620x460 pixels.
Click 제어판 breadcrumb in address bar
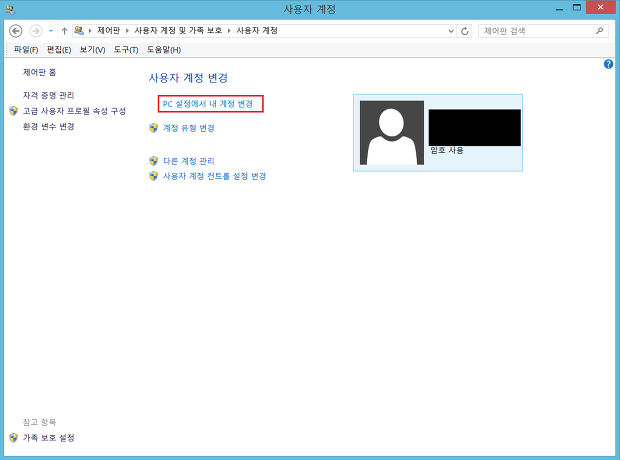coord(109,30)
